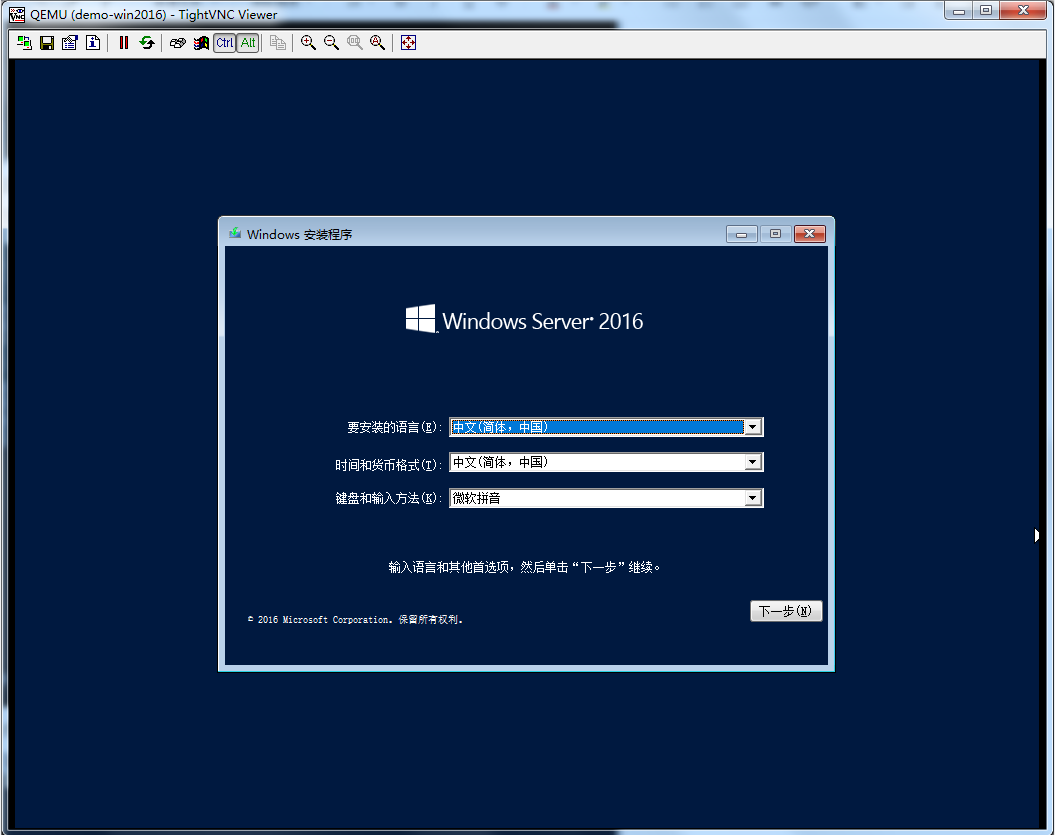Zoom out the VNC view

pyautogui.click(x=331, y=43)
